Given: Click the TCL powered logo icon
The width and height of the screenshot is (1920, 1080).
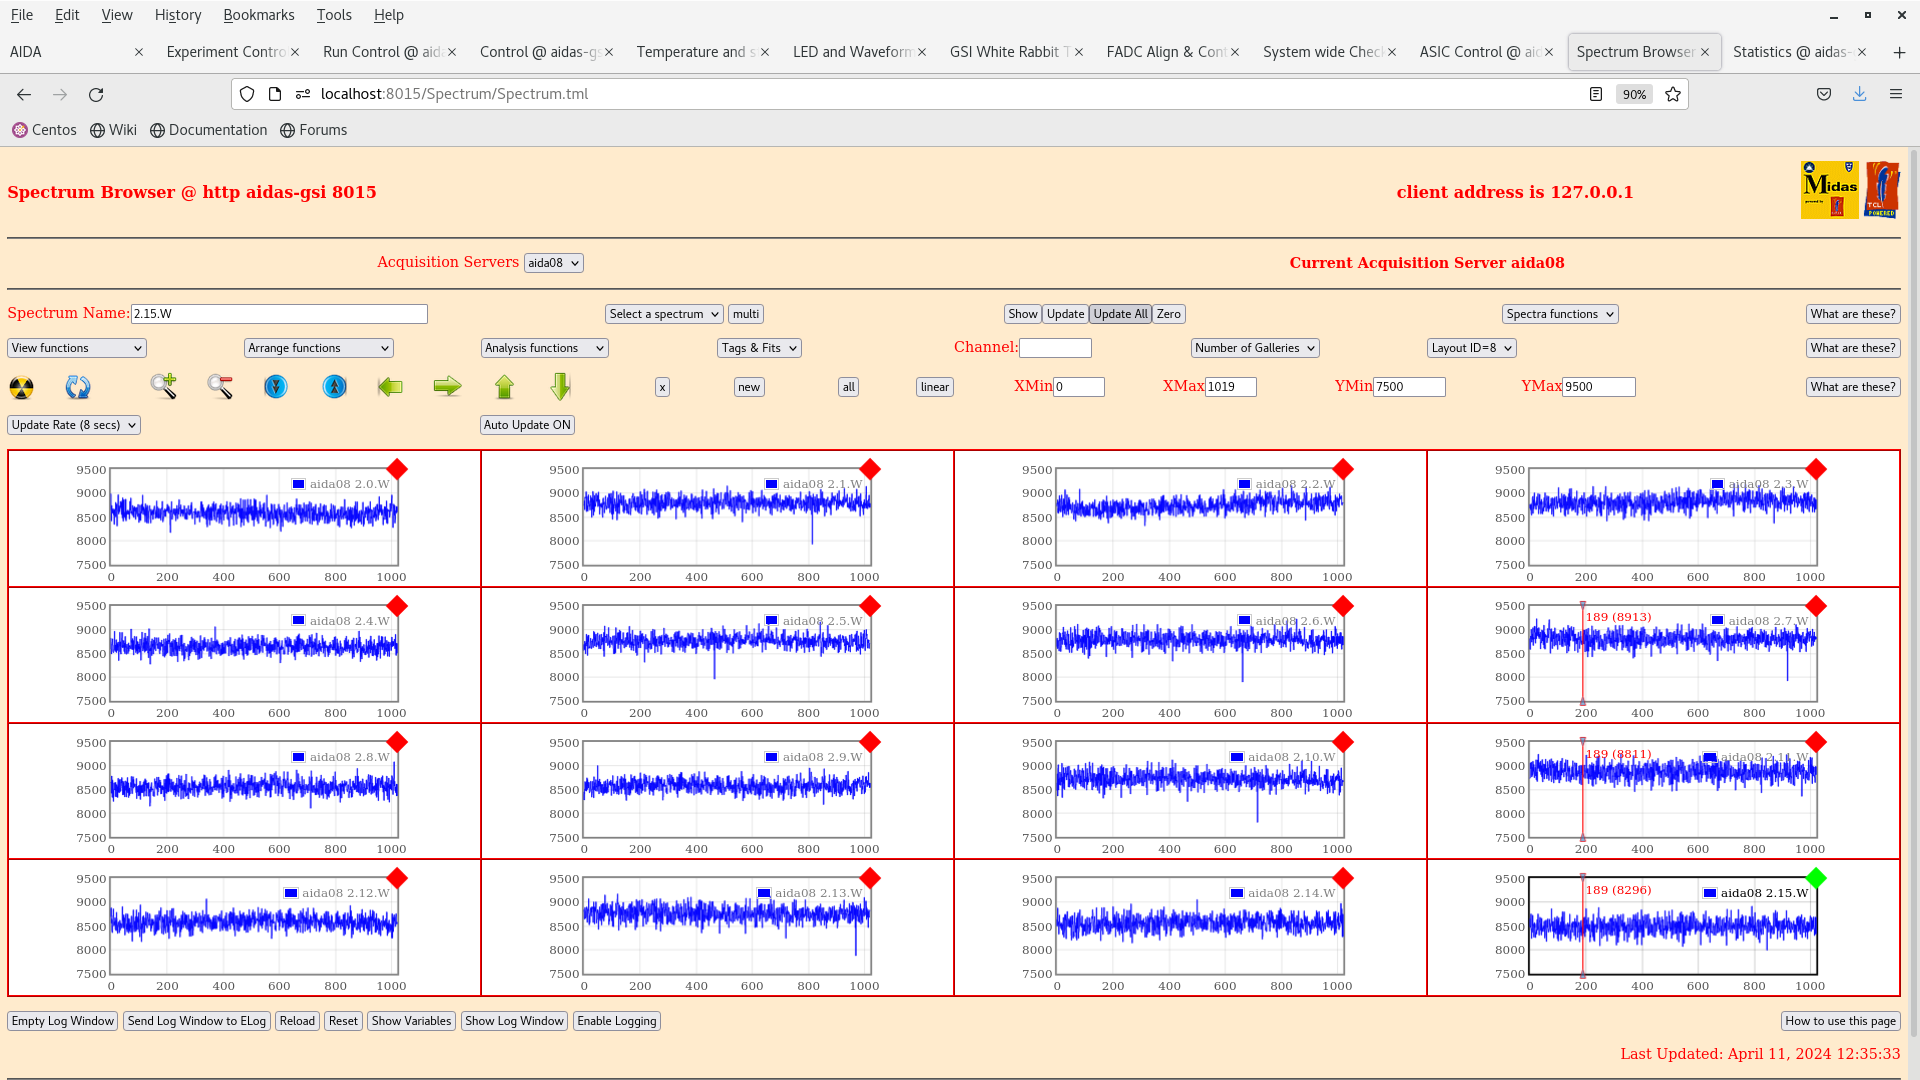Looking at the screenshot, I should click(1881, 190).
